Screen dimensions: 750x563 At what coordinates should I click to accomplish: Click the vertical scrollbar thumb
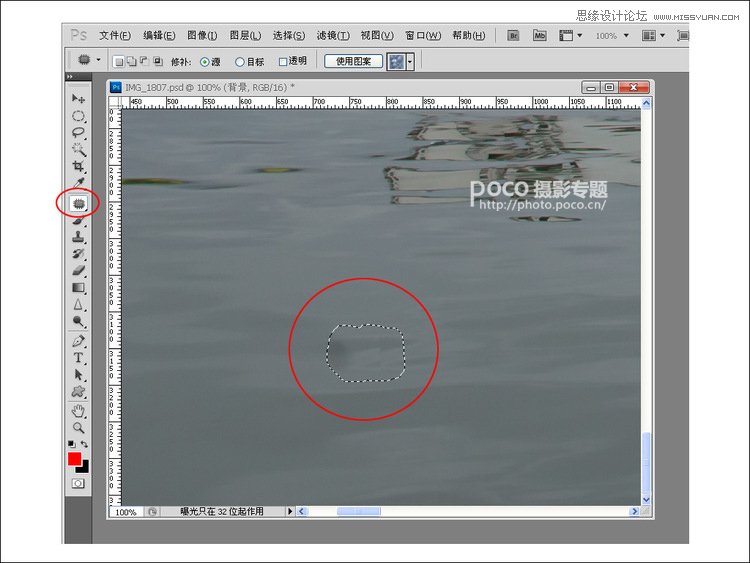pos(646,462)
